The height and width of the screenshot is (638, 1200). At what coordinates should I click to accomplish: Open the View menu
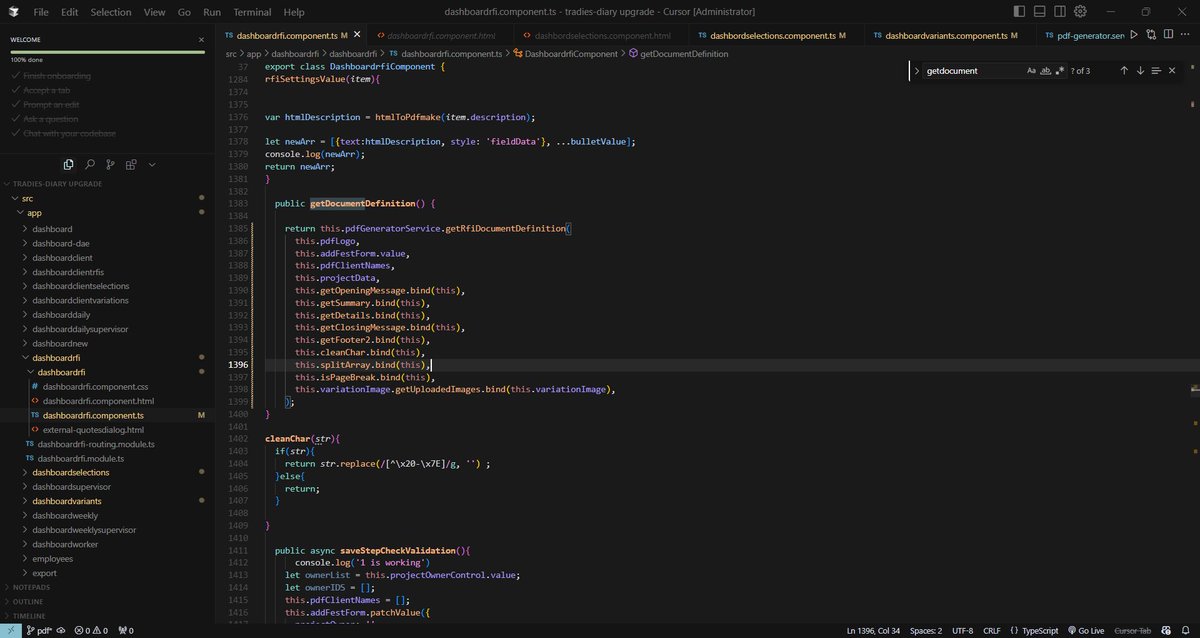pyautogui.click(x=154, y=12)
